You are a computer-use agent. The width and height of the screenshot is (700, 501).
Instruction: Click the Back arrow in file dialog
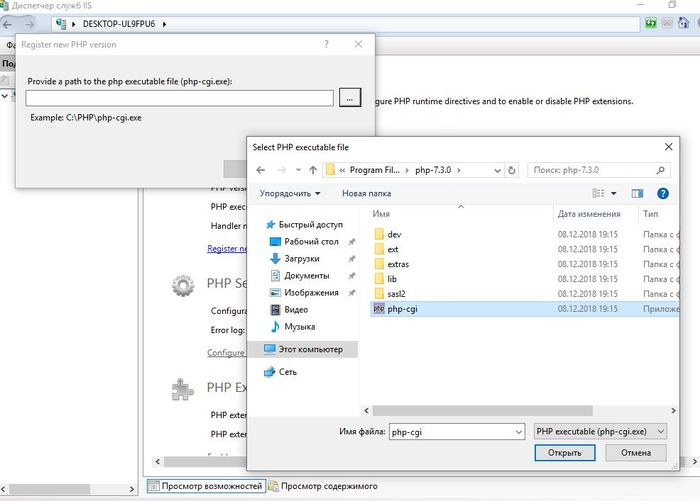pyautogui.click(x=262, y=170)
